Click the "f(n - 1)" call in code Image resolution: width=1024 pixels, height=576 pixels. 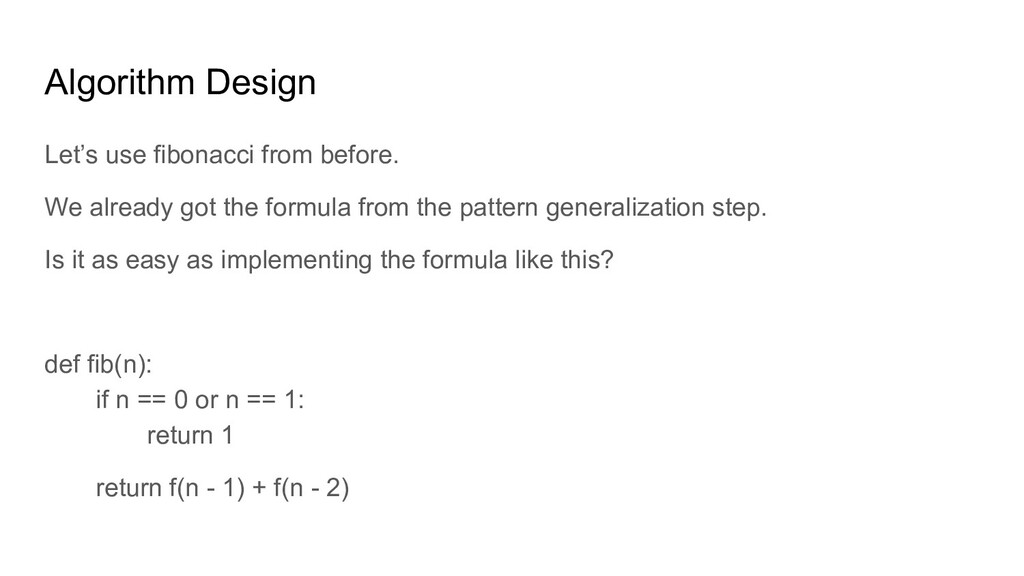click(x=207, y=488)
